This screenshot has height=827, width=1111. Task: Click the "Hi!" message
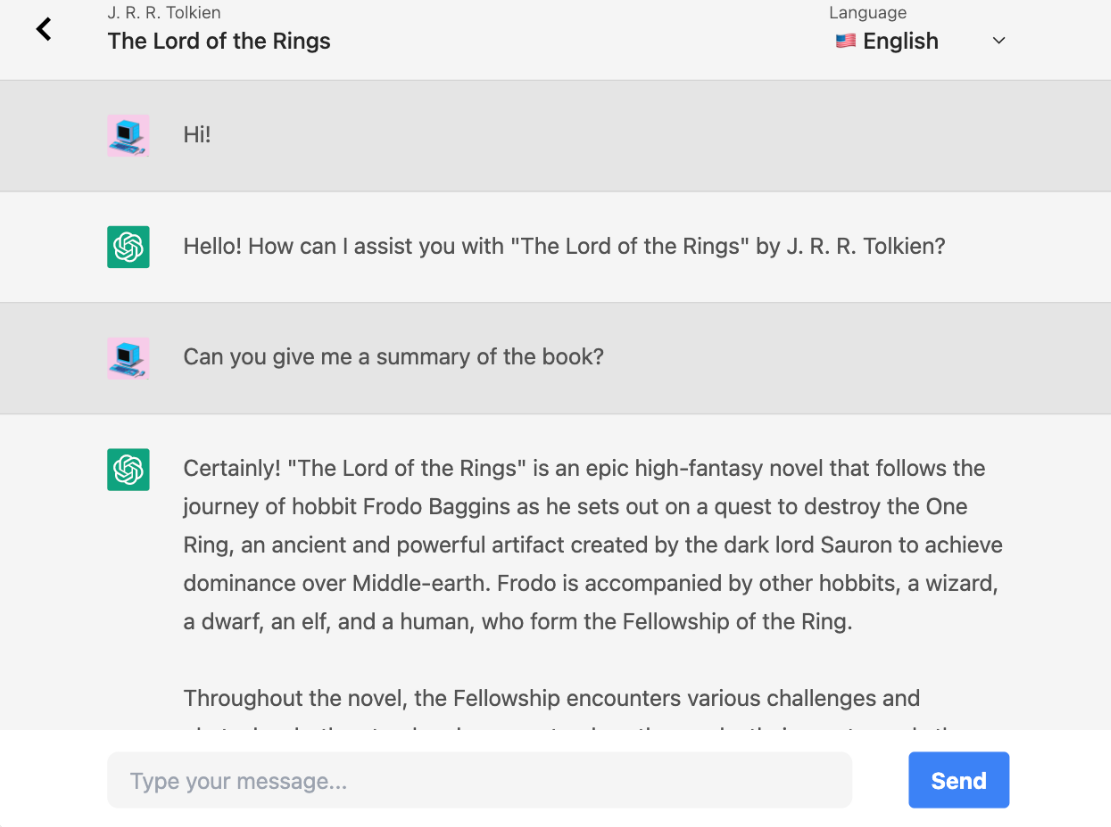coord(197,135)
